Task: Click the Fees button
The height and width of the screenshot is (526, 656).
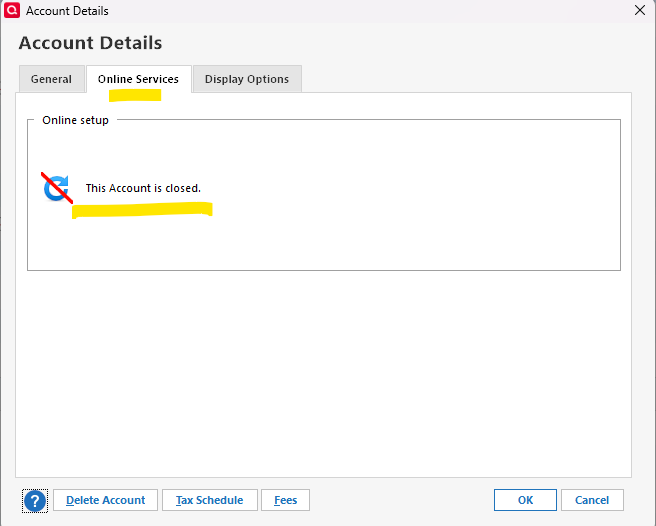Action: coord(285,500)
